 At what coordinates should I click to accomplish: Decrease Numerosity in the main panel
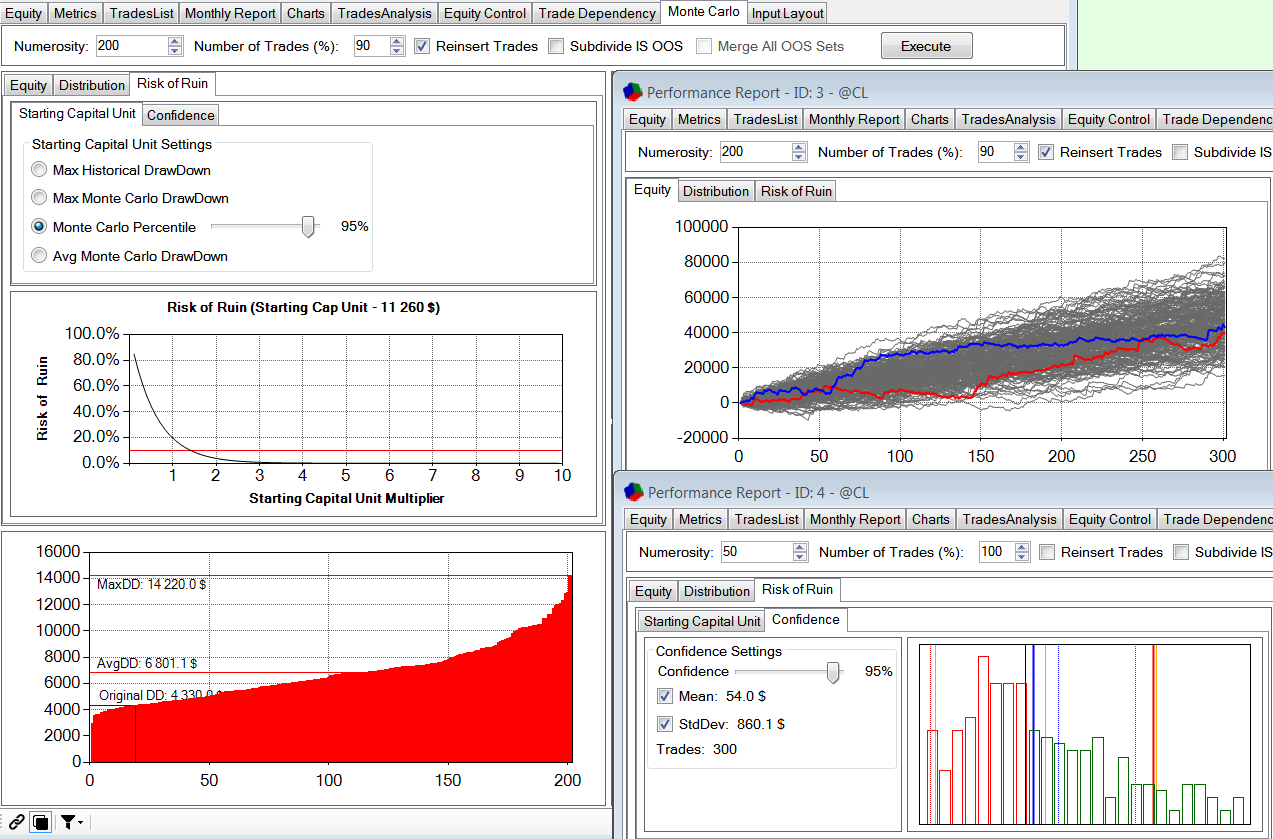tap(176, 51)
